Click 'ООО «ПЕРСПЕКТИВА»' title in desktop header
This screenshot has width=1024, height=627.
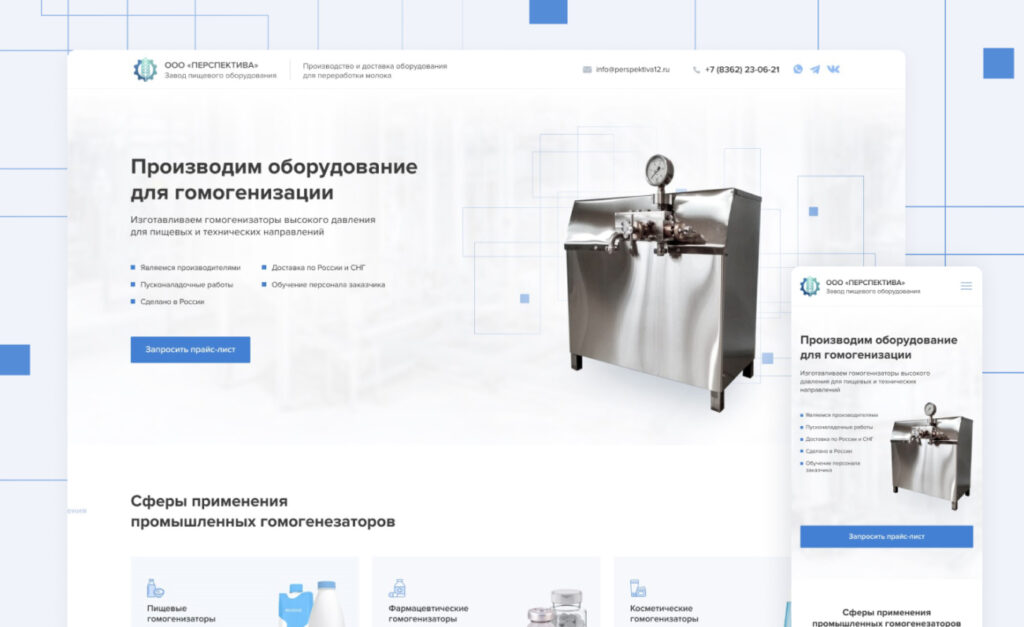tap(211, 65)
